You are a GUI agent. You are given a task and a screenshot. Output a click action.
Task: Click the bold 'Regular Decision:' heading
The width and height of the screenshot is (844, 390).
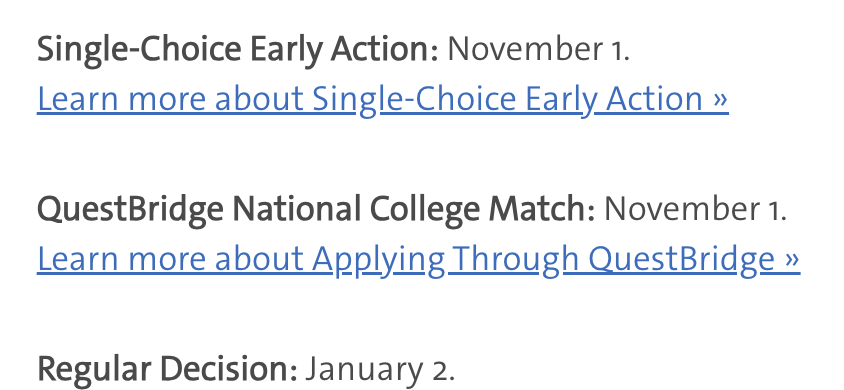[x=167, y=370]
